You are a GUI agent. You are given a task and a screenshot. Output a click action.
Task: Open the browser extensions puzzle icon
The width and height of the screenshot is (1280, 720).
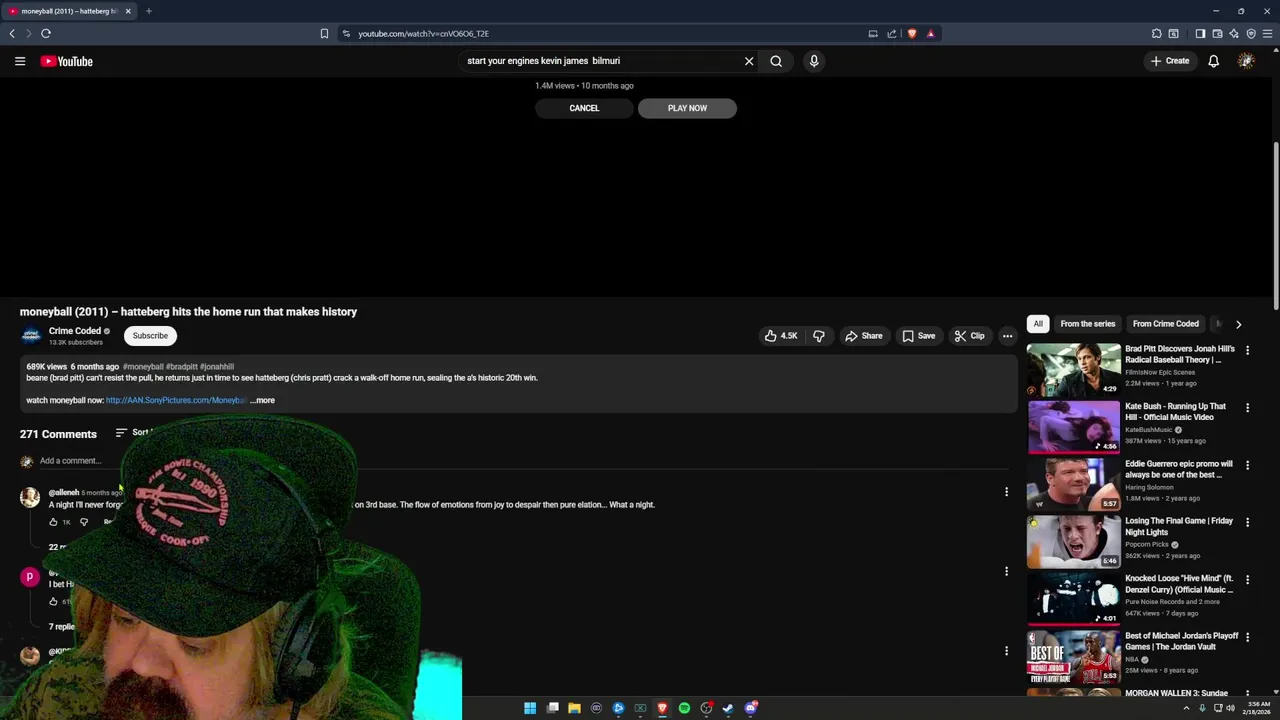1157,33
